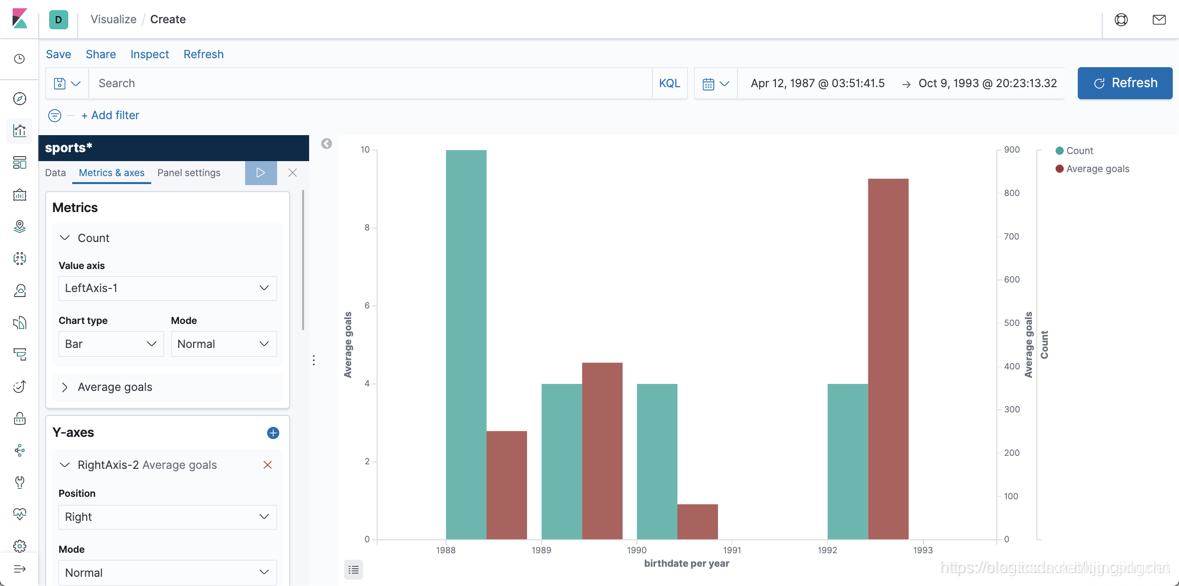The height and width of the screenshot is (586, 1179).
Task: Click the Average goals legend color dot
Action: pos(1060,169)
